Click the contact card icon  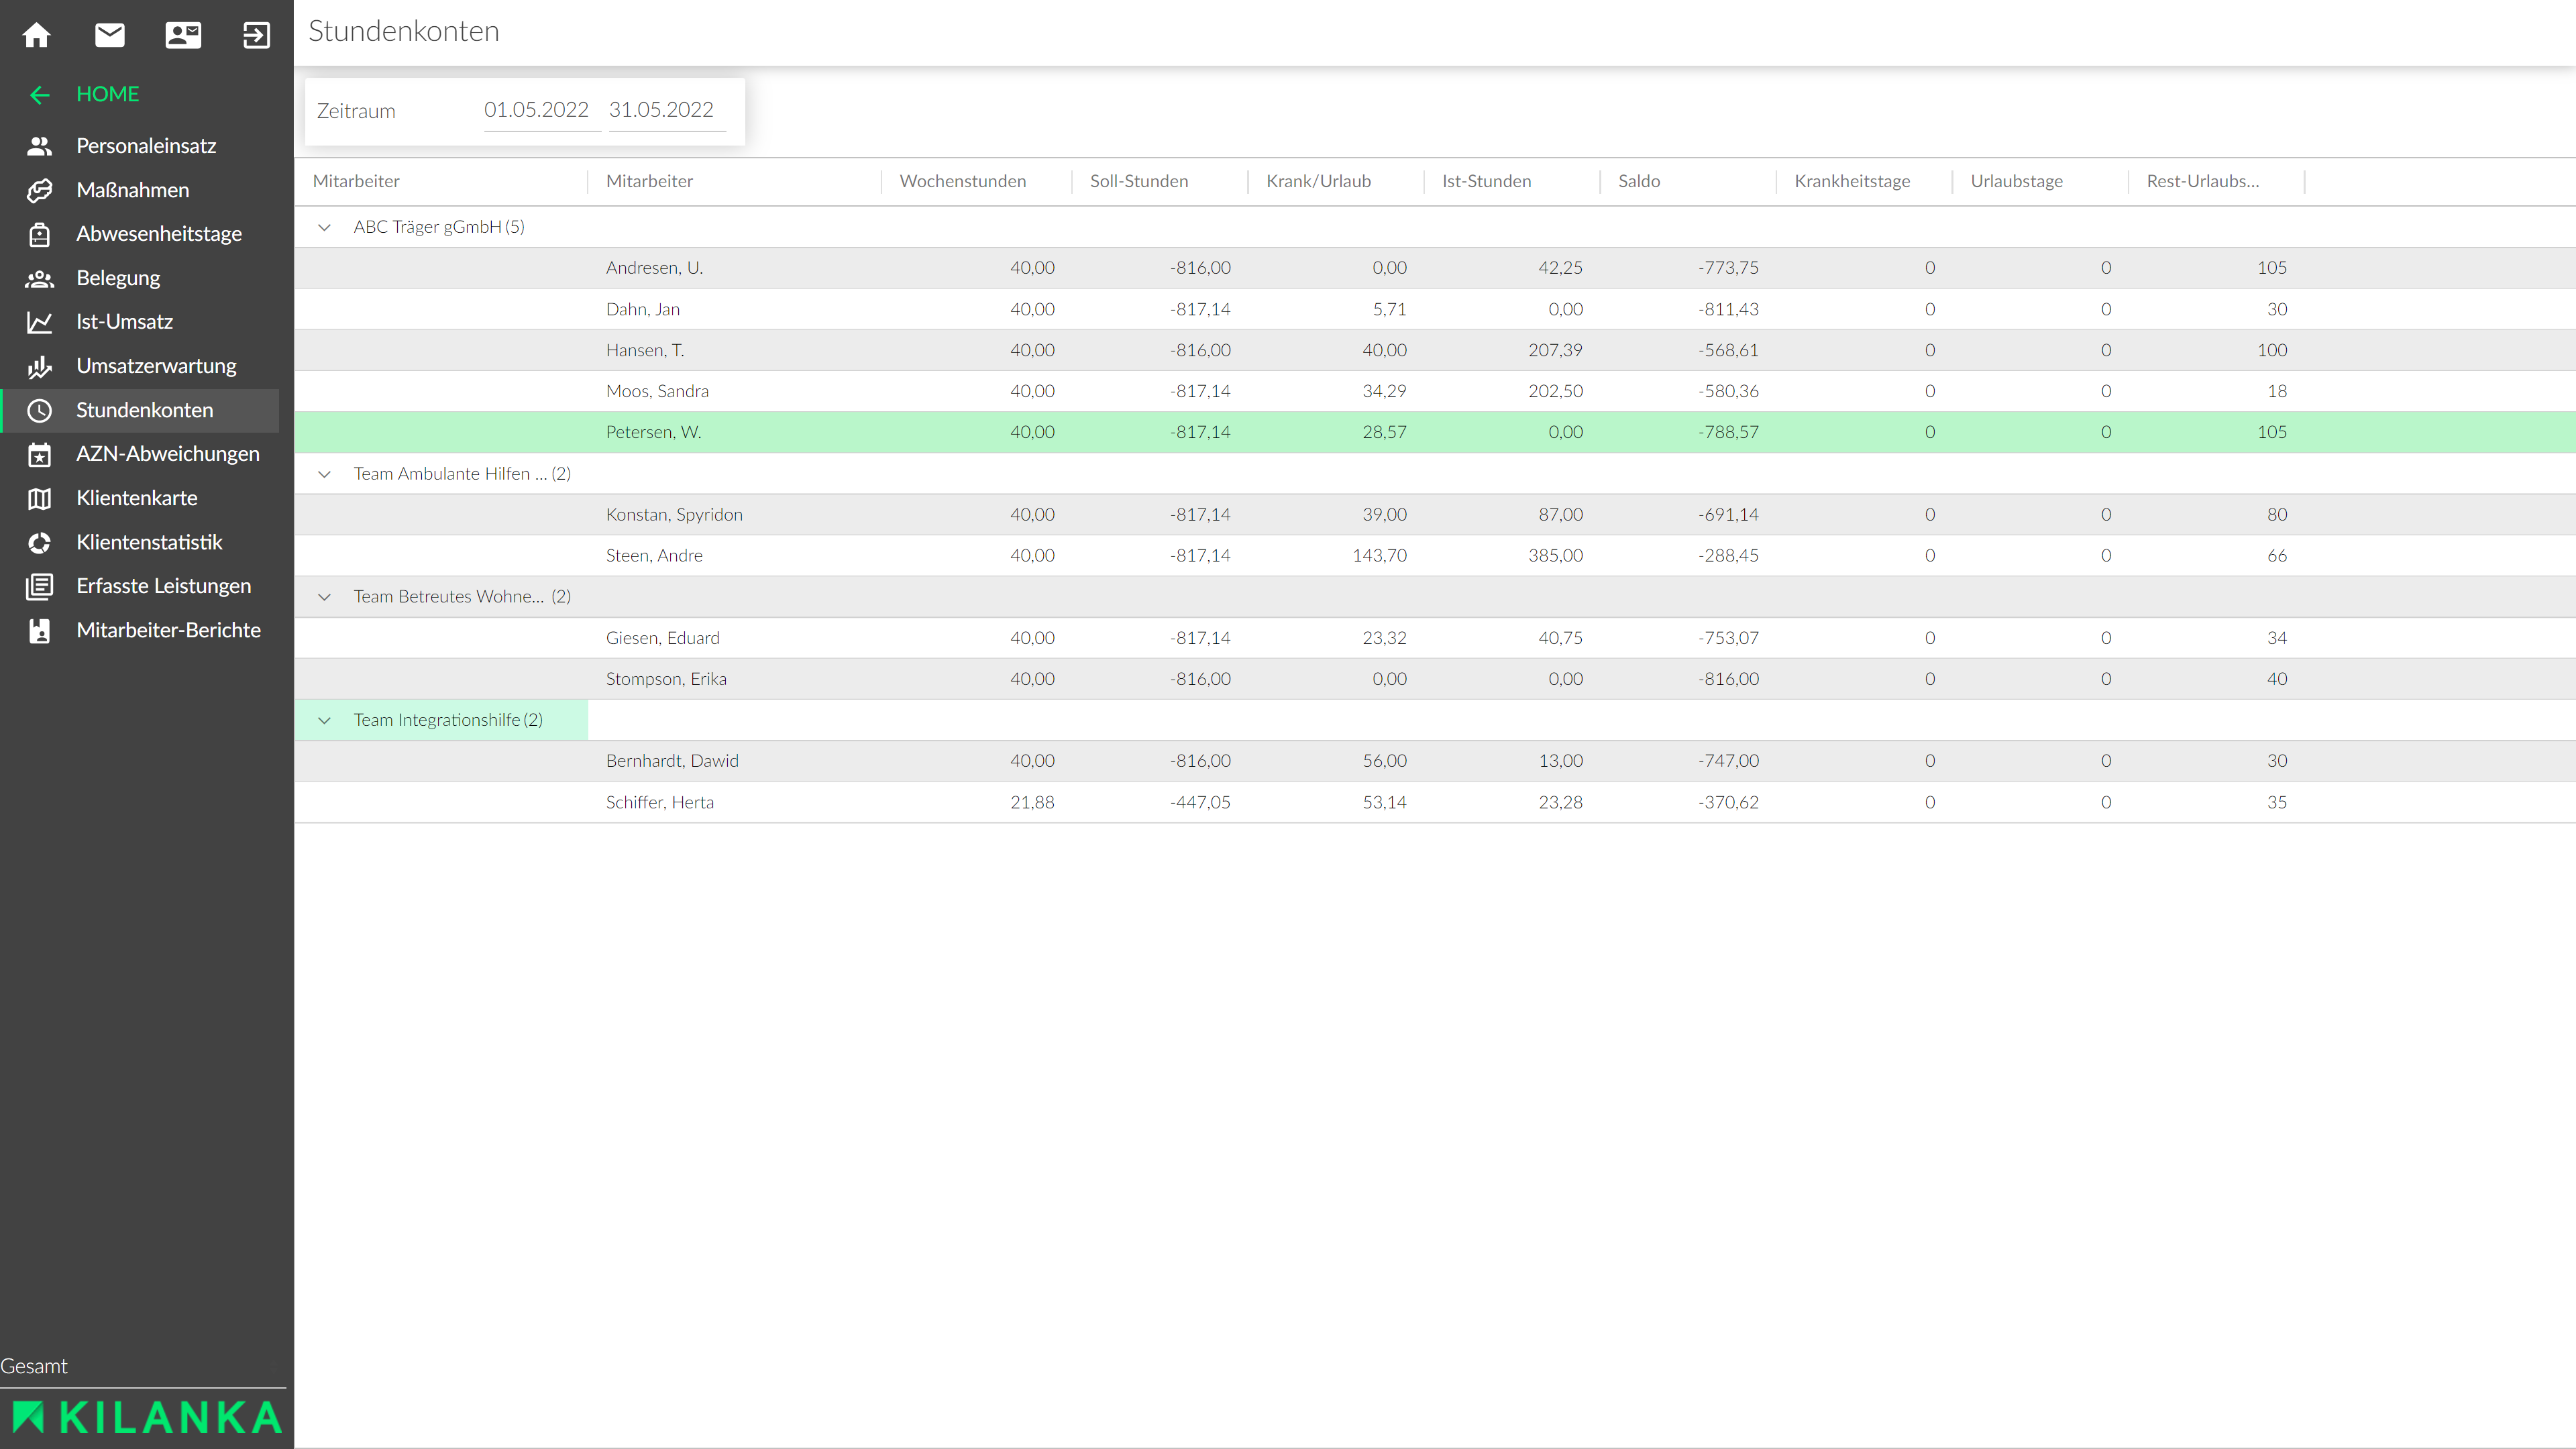click(183, 35)
